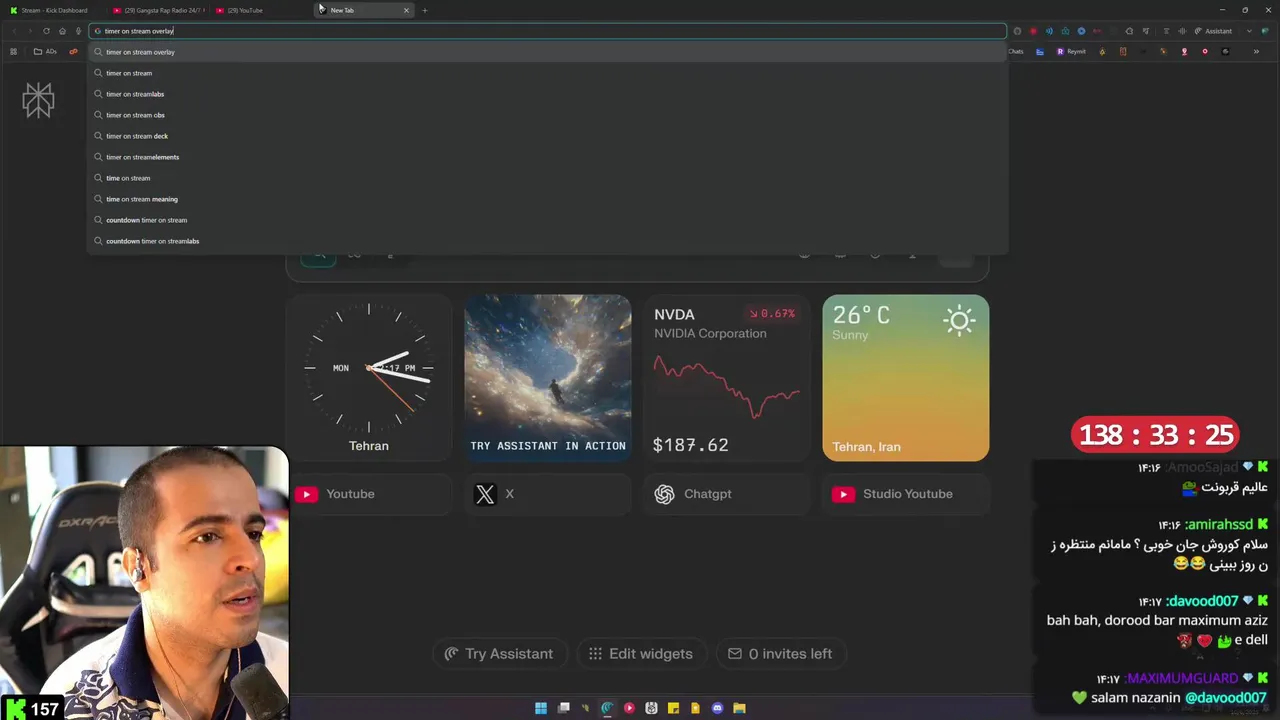The width and height of the screenshot is (1280, 720).
Task: Click the browser back arrow
Action: pyautogui.click(x=14, y=31)
